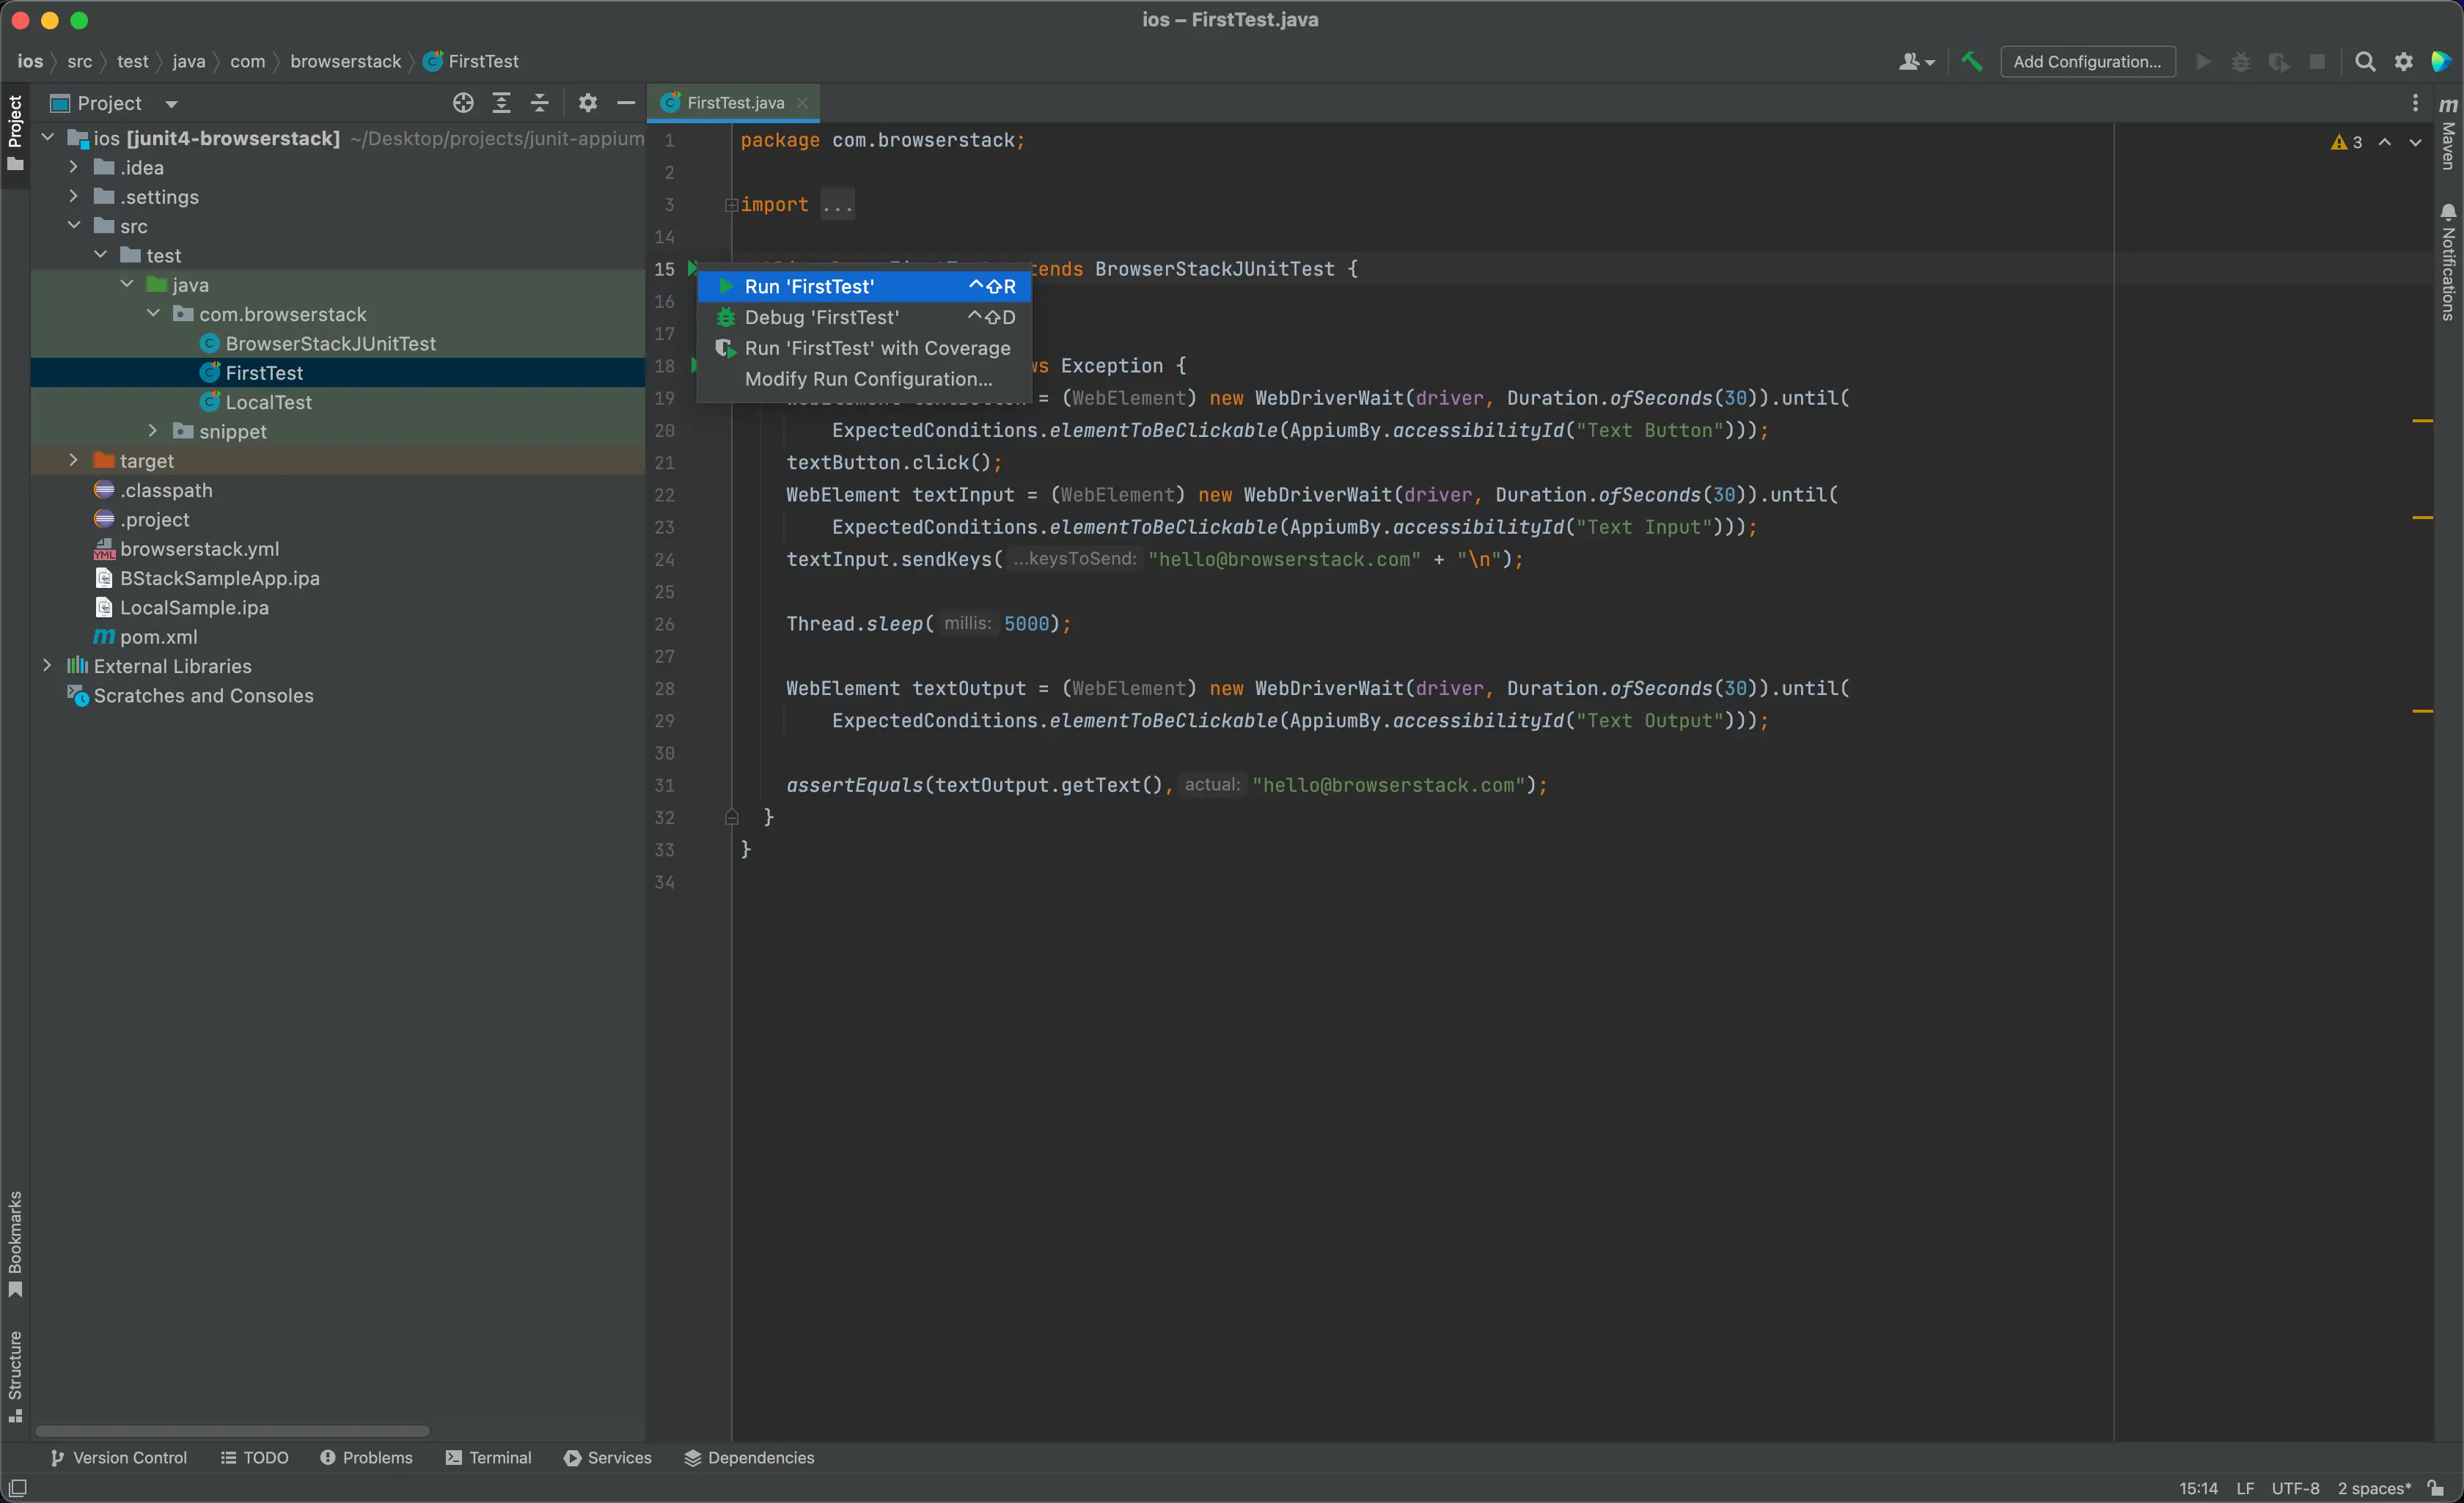This screenshot has height=1503, width=2464.
Task: Expand the target folder
Action: click(74, 460)
